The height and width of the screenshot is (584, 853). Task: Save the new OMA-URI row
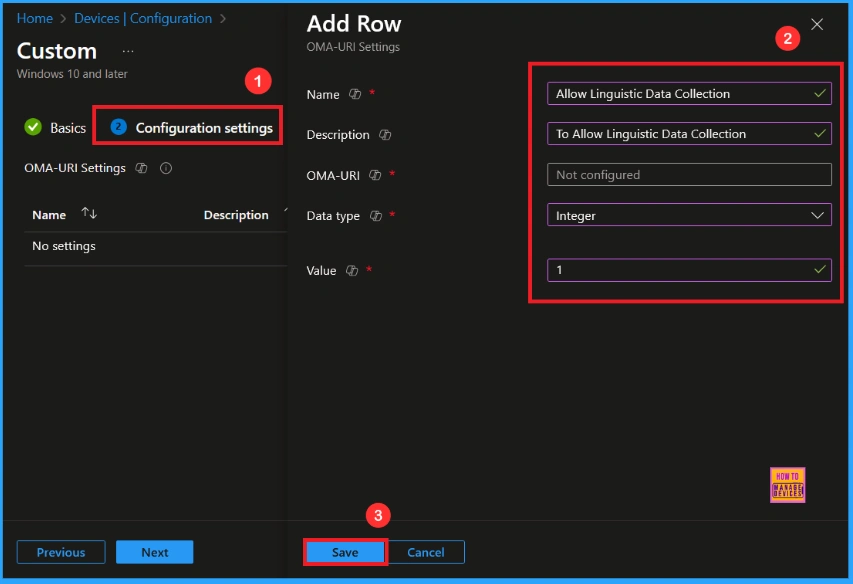click(x=345, y=552)
